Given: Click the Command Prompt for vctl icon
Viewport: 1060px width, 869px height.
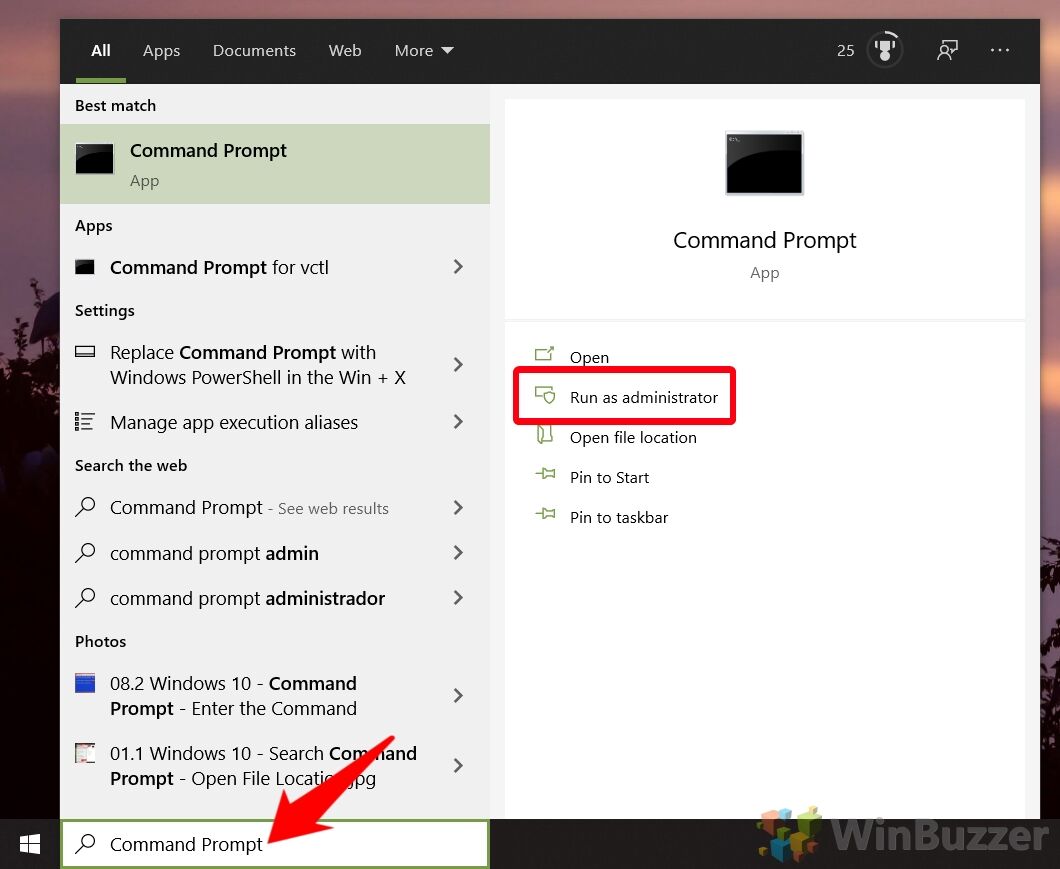Looking at the screenshot, I should pos(85,266).
